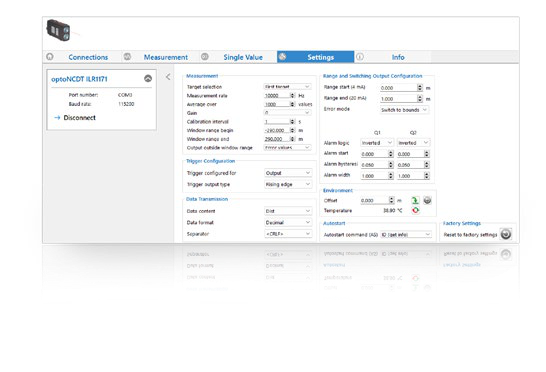
Task: Collapse the optoNCDT ILR1171 device panel
Action: click(148, 79)
